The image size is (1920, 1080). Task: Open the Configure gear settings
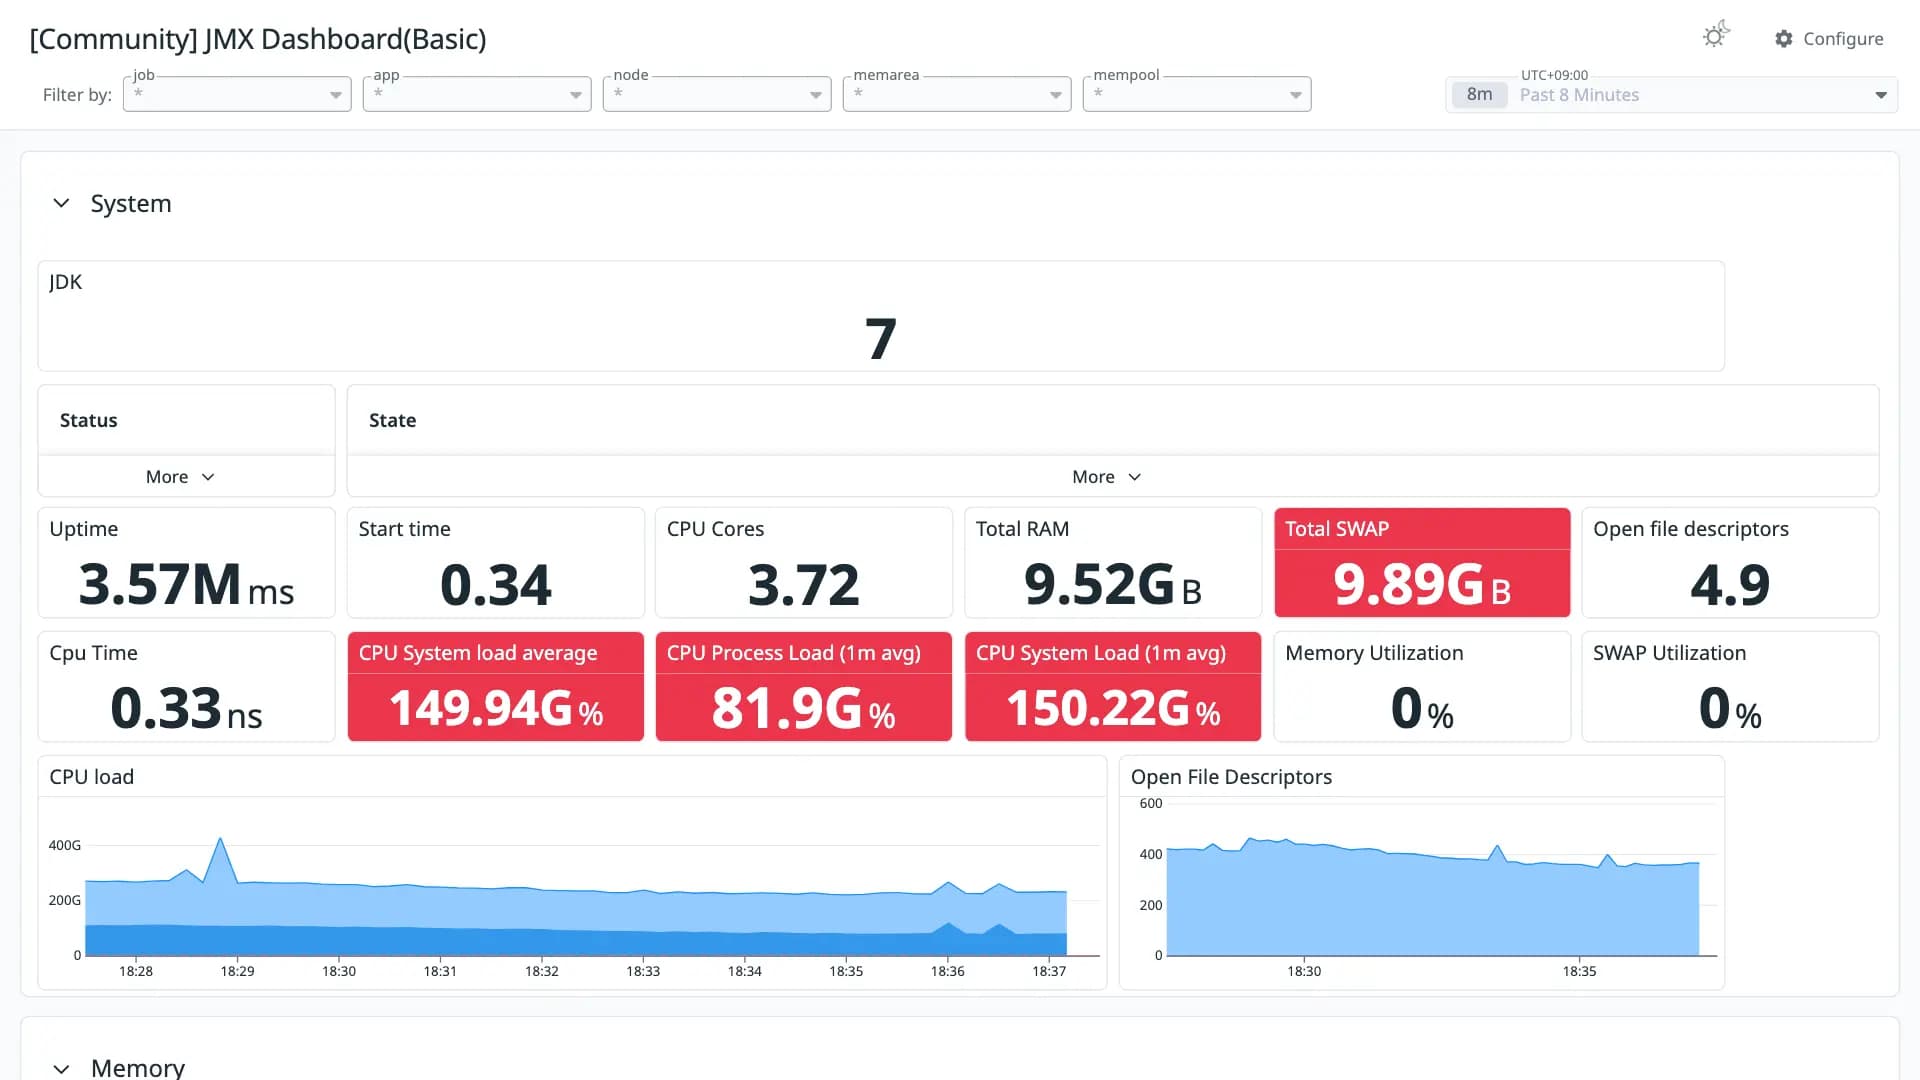coord(1829,38)
